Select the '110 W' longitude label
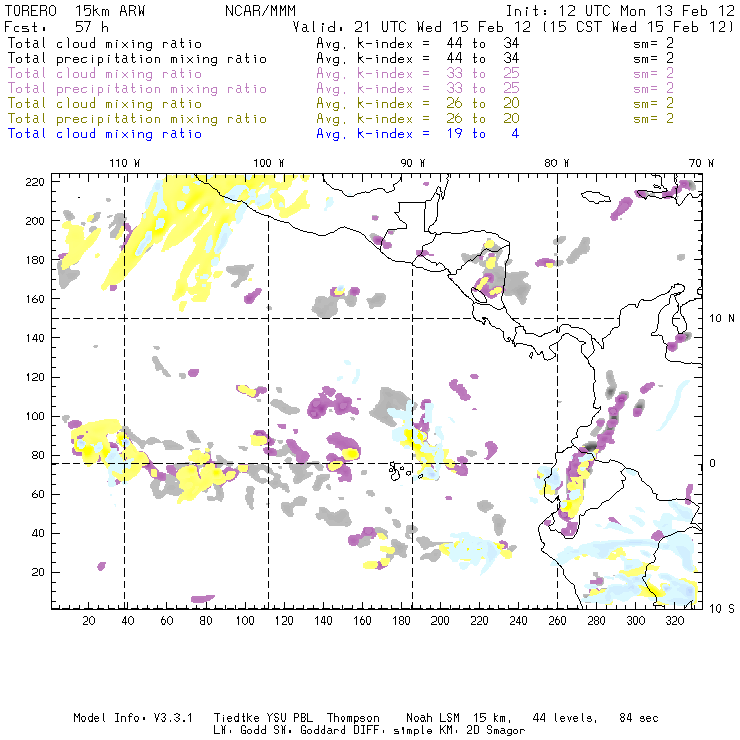The width and height of the screenshot is (740, 740). [125, 163]
